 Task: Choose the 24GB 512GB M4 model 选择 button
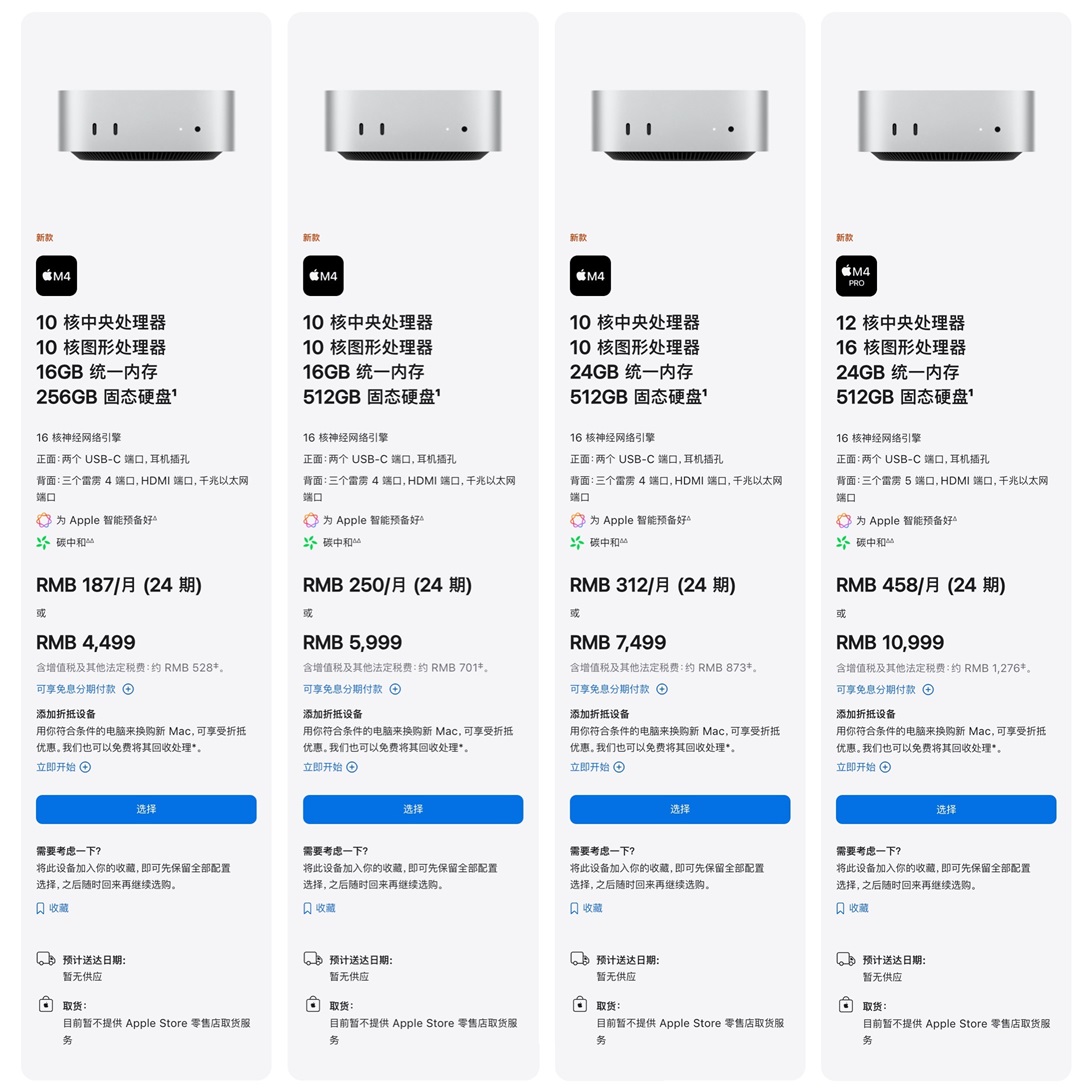click(x=680, y=809)
